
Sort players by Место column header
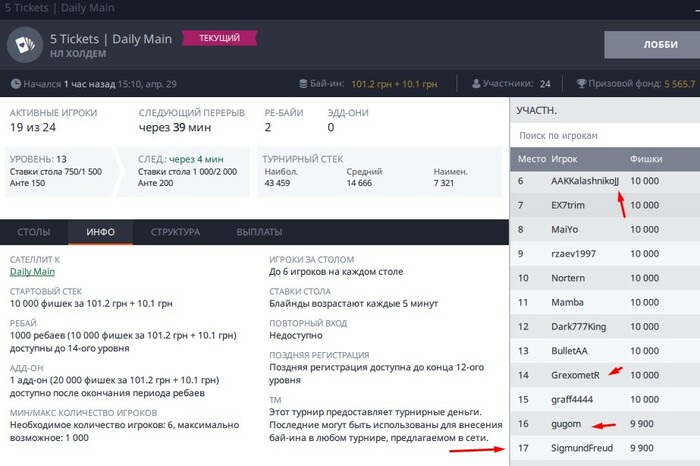coord(532,159)
